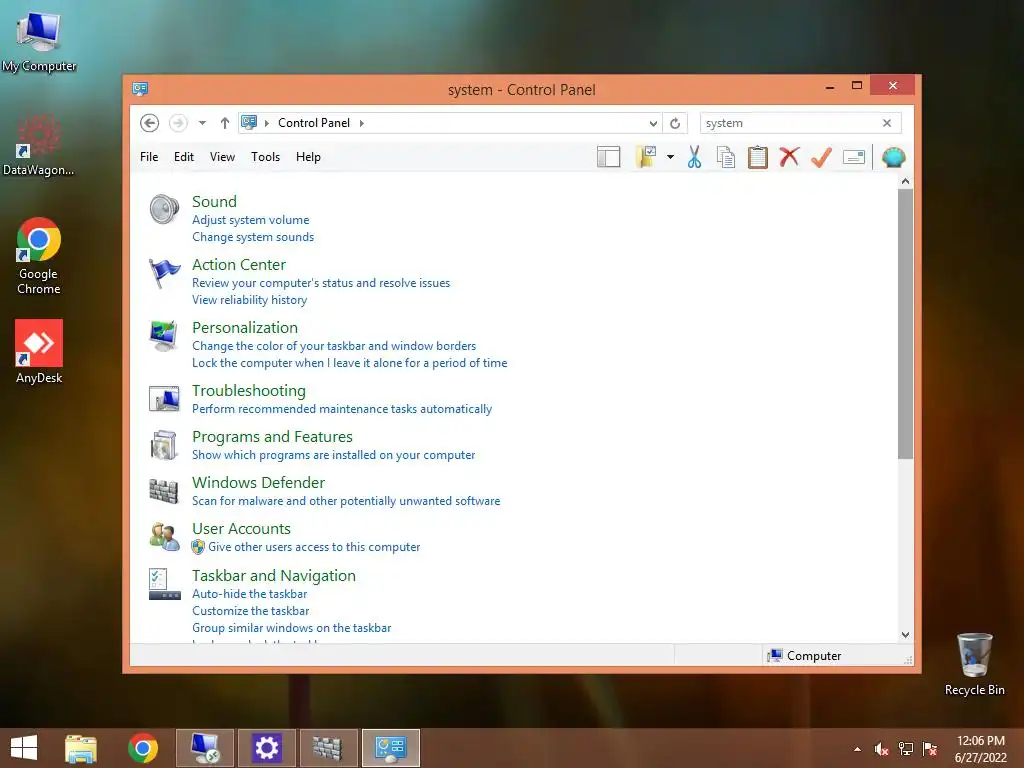This screenshot has height=768, width=1024.
Task: Open View reliability history link
Action: (249, 300)
